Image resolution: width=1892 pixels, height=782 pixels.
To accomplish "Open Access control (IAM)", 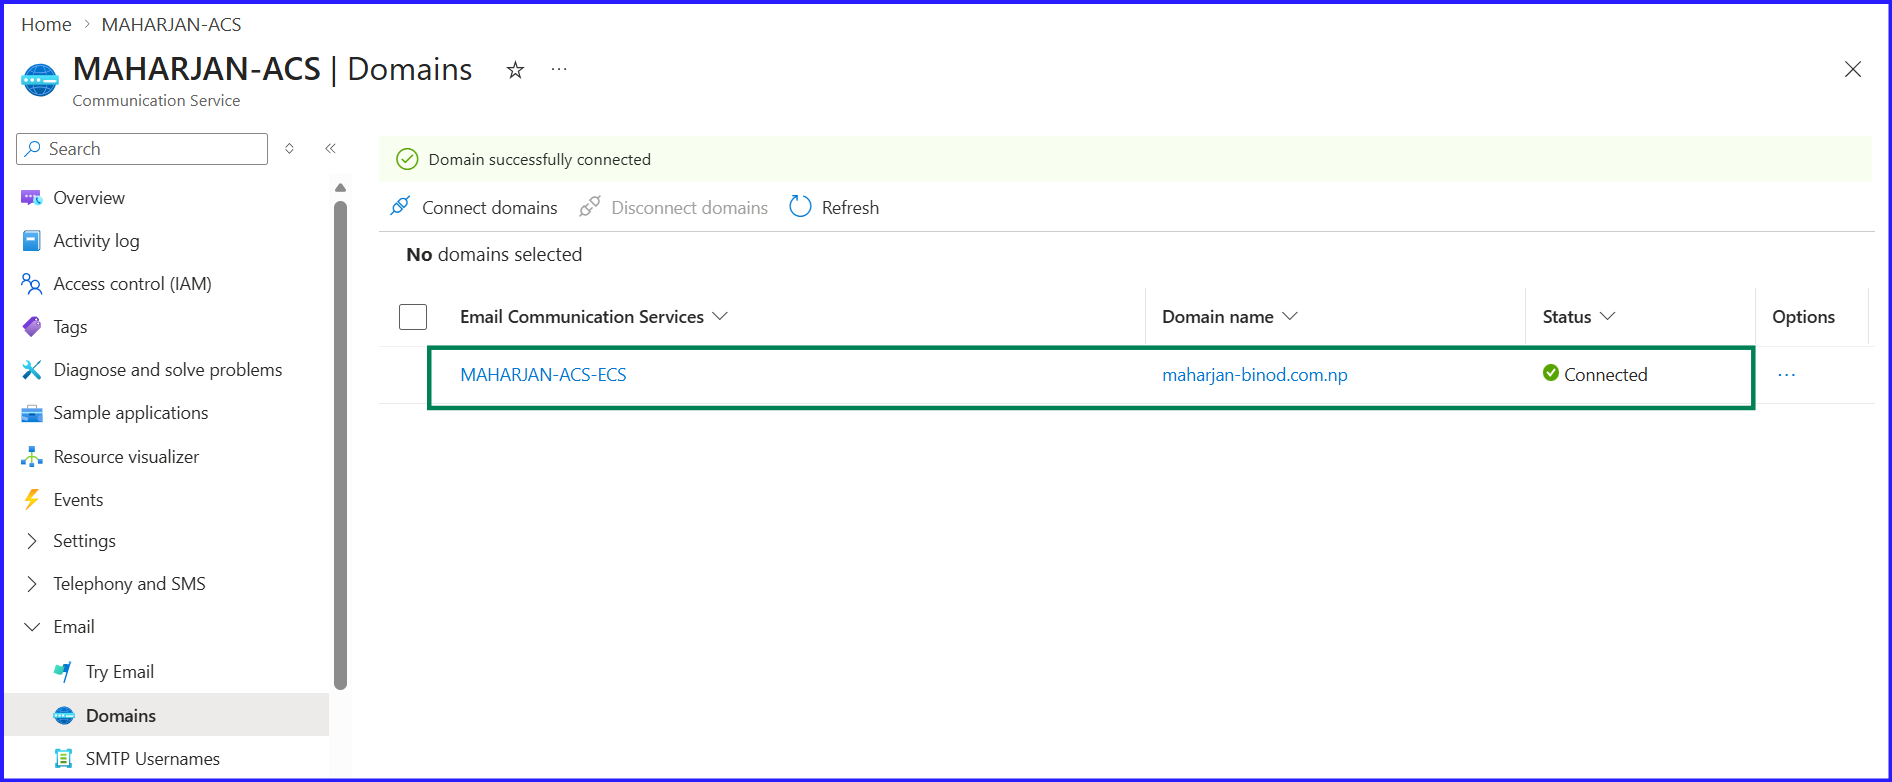I will coord(132,284).
